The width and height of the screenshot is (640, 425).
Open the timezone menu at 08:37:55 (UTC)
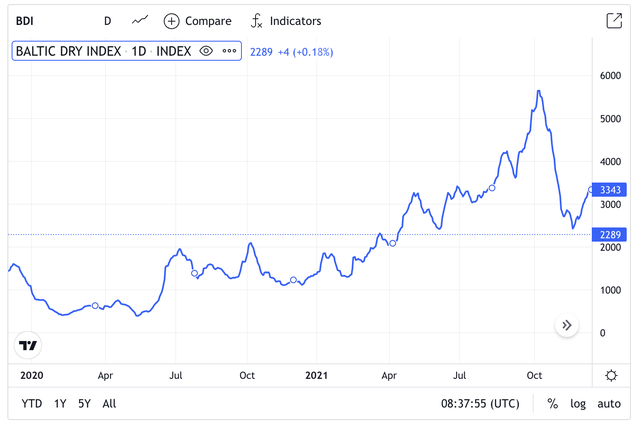coord(480,404)
